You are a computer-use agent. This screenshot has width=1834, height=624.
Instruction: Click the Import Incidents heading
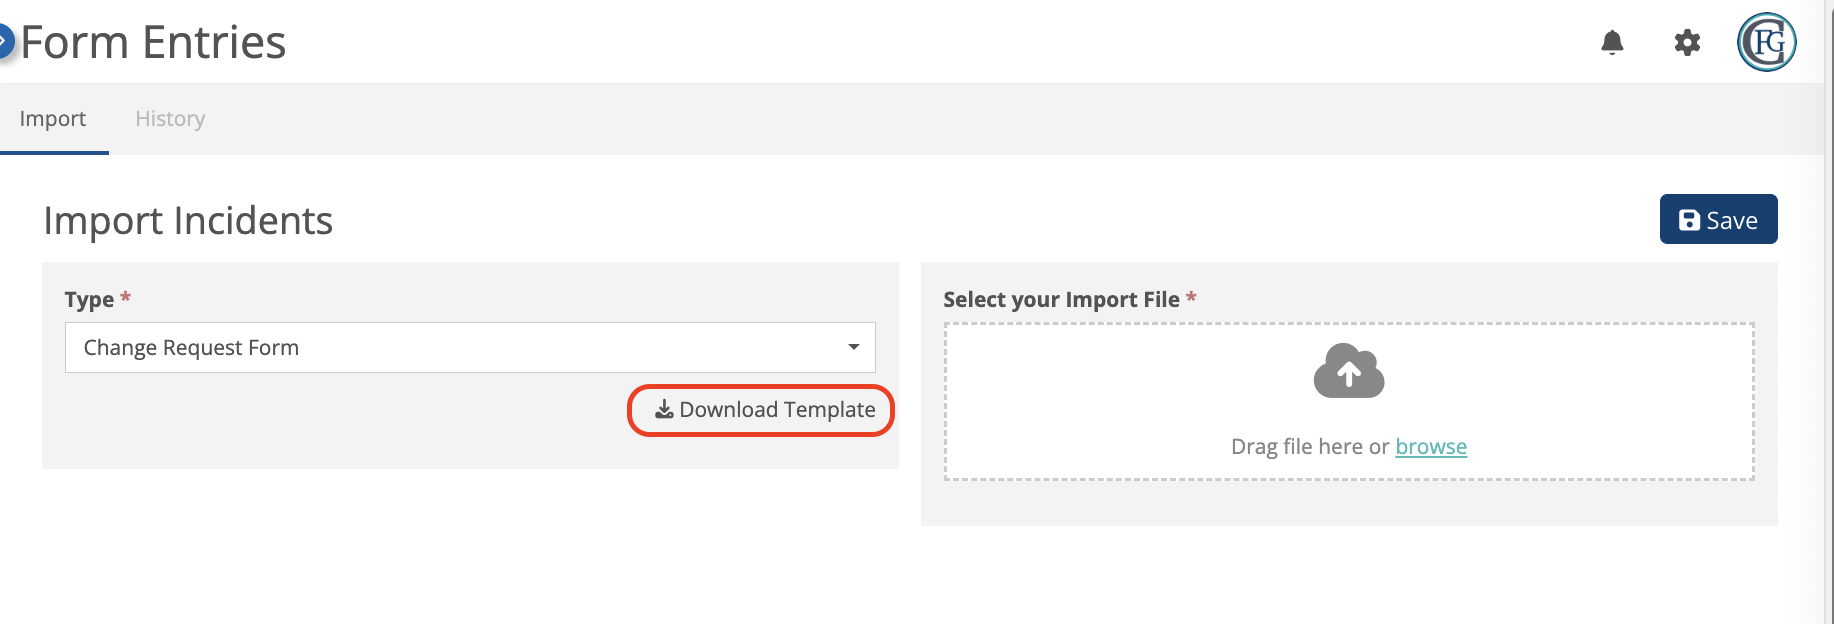pos(188,221)
